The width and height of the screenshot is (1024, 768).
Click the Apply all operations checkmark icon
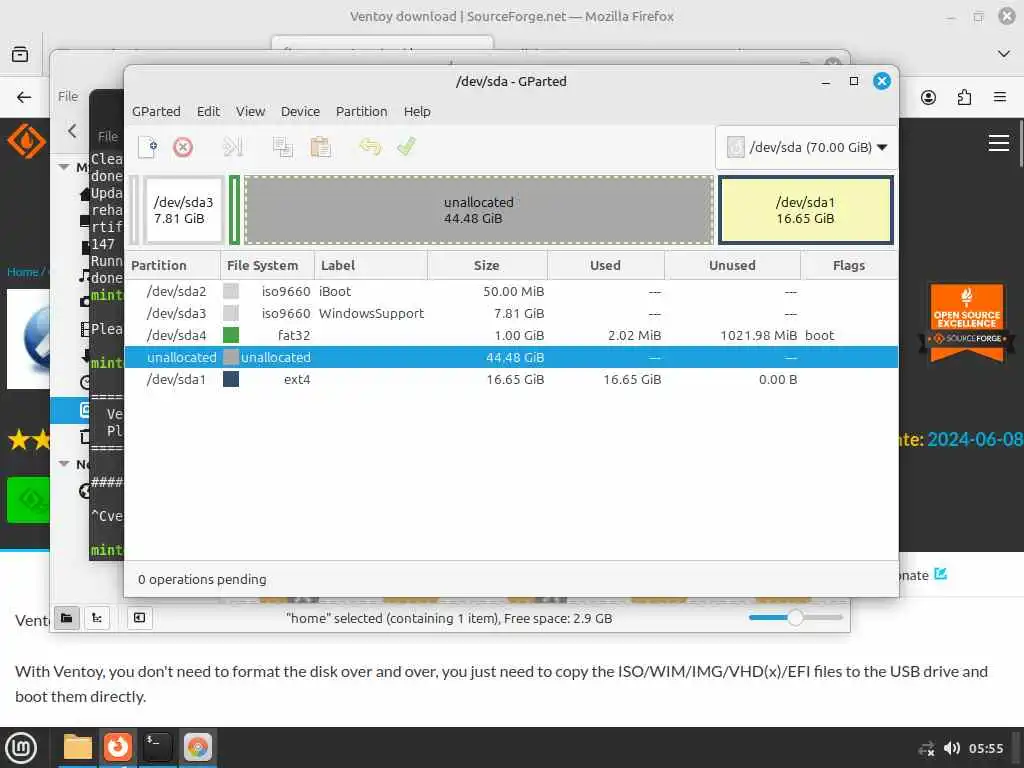(406, 146)
